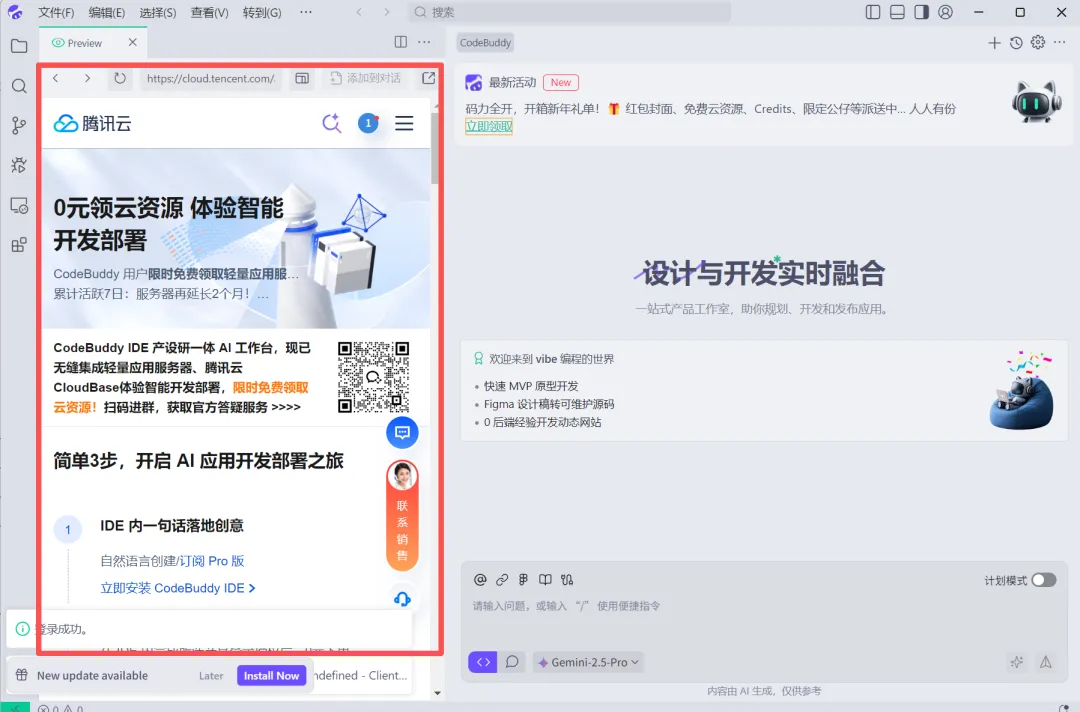Open the preview in external browser

[x=428, y=78]
